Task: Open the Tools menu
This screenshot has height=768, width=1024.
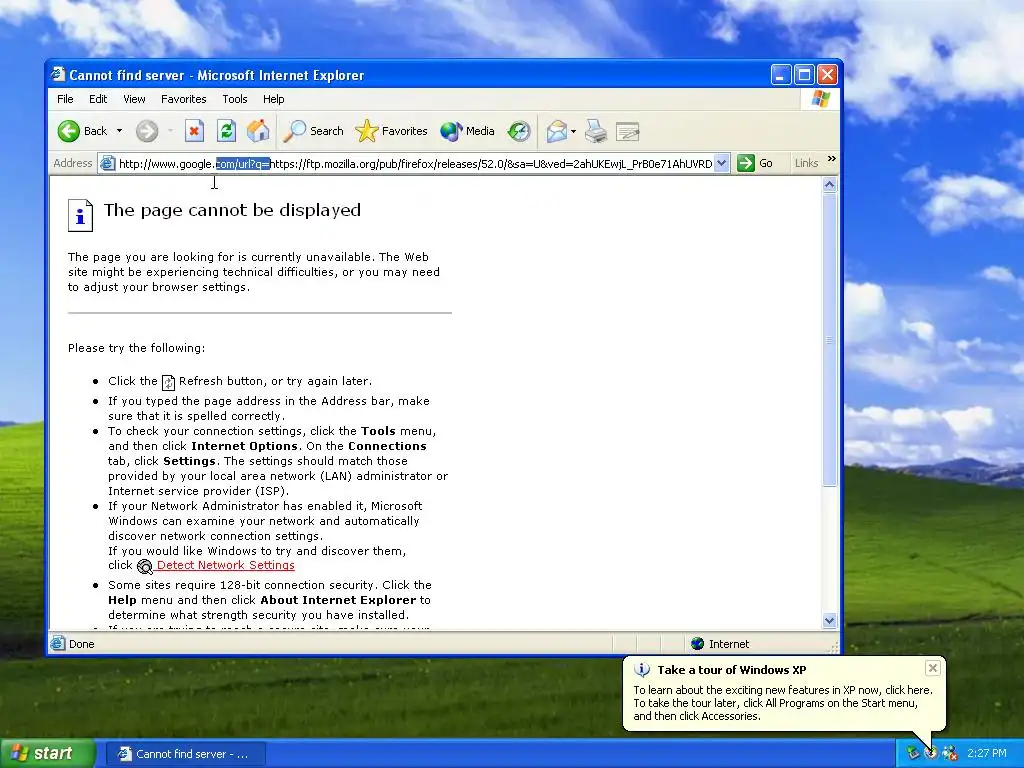Action: pyautogui.click(x=234, y=99)
